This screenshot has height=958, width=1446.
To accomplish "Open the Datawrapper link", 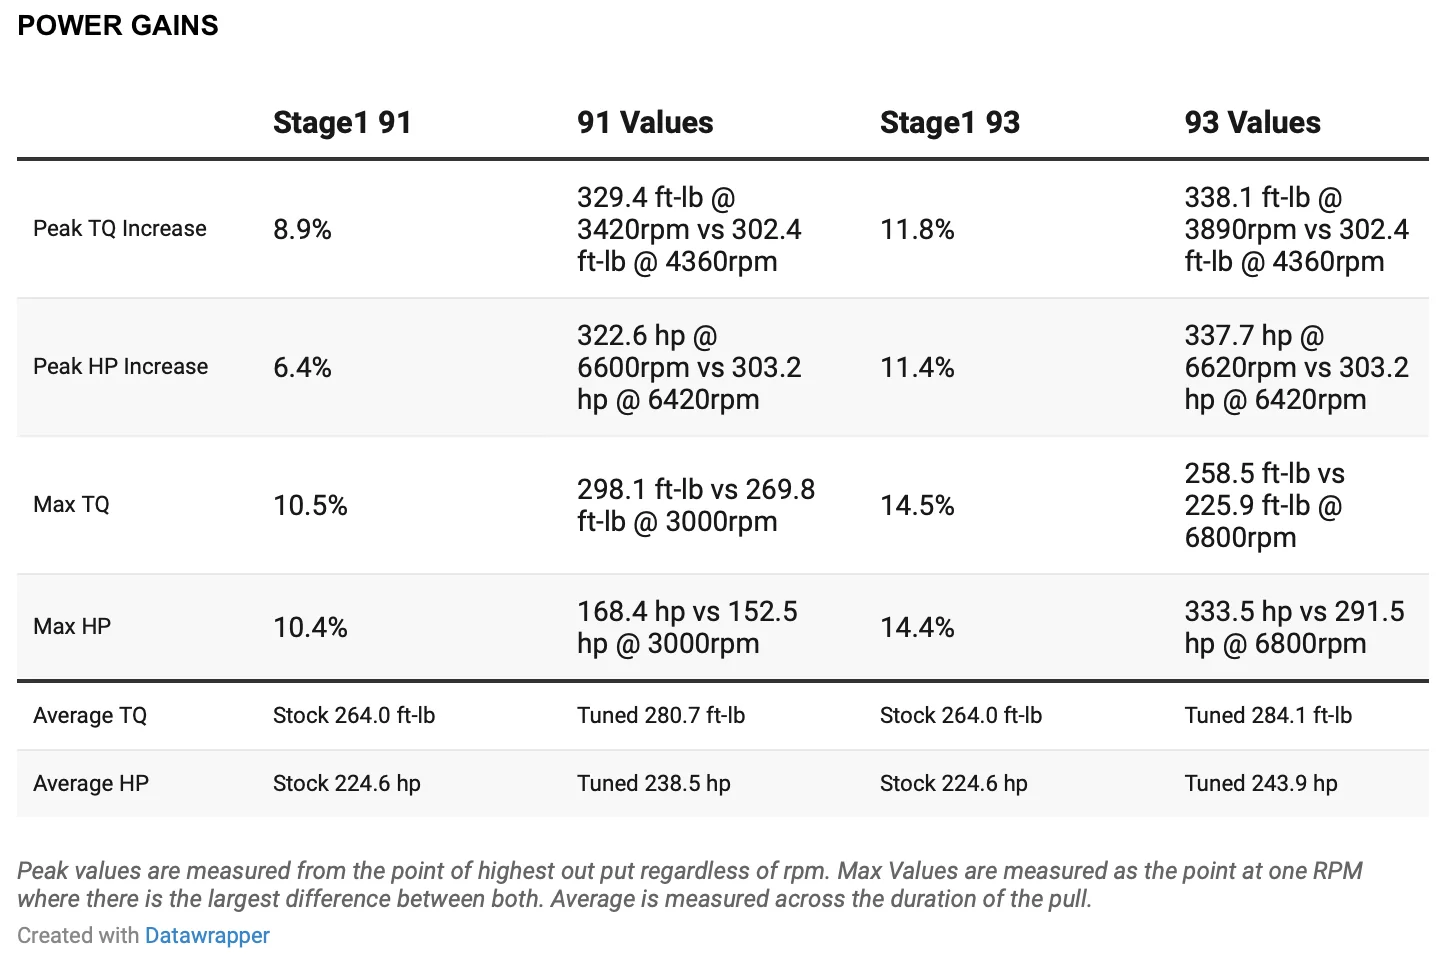I will pyautogui.click(x=207, y=935).
